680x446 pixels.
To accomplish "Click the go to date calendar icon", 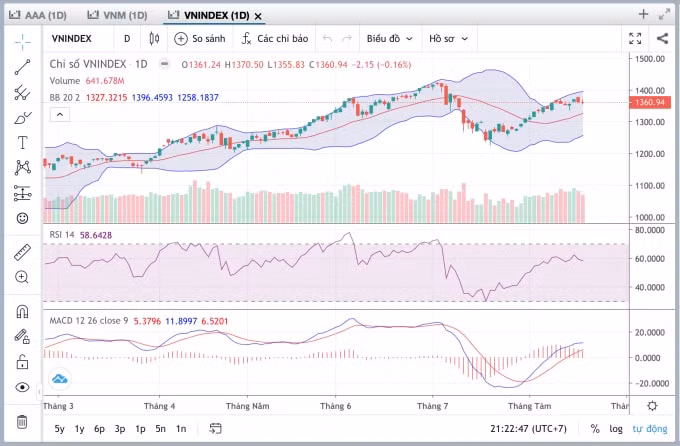I will [216, 429].
